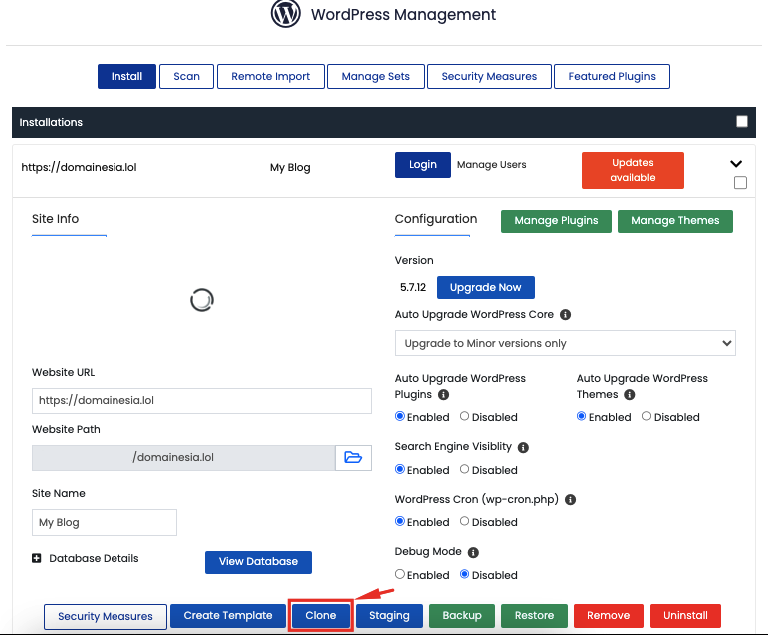768x635 pixels.
Task: Show info icon for Debug Mode
Action: click(473, 553)
